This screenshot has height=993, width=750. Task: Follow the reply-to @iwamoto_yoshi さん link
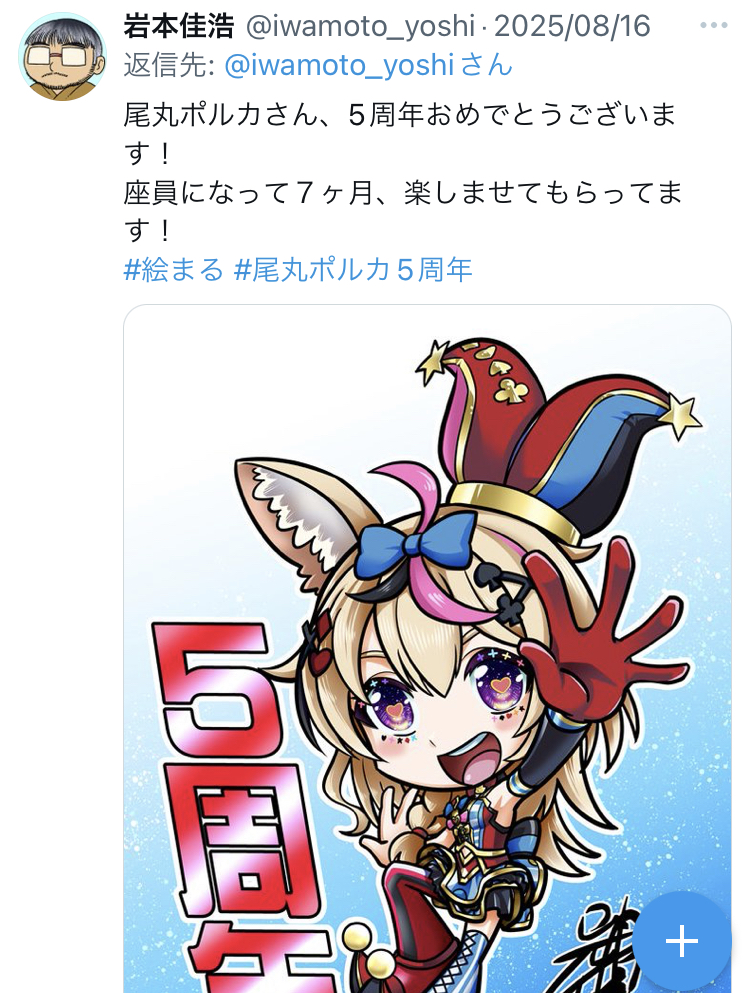tap(368, 65)
